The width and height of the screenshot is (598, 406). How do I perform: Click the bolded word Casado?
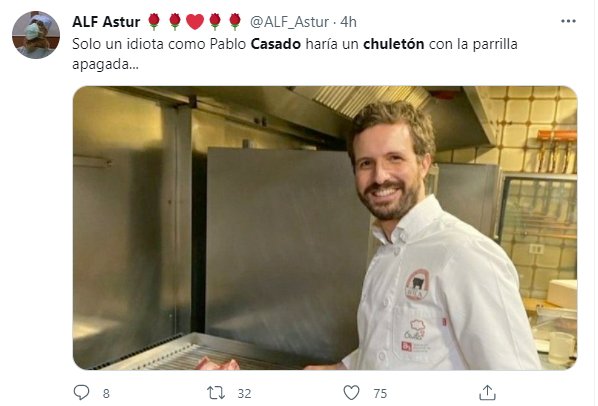point(276,44)
